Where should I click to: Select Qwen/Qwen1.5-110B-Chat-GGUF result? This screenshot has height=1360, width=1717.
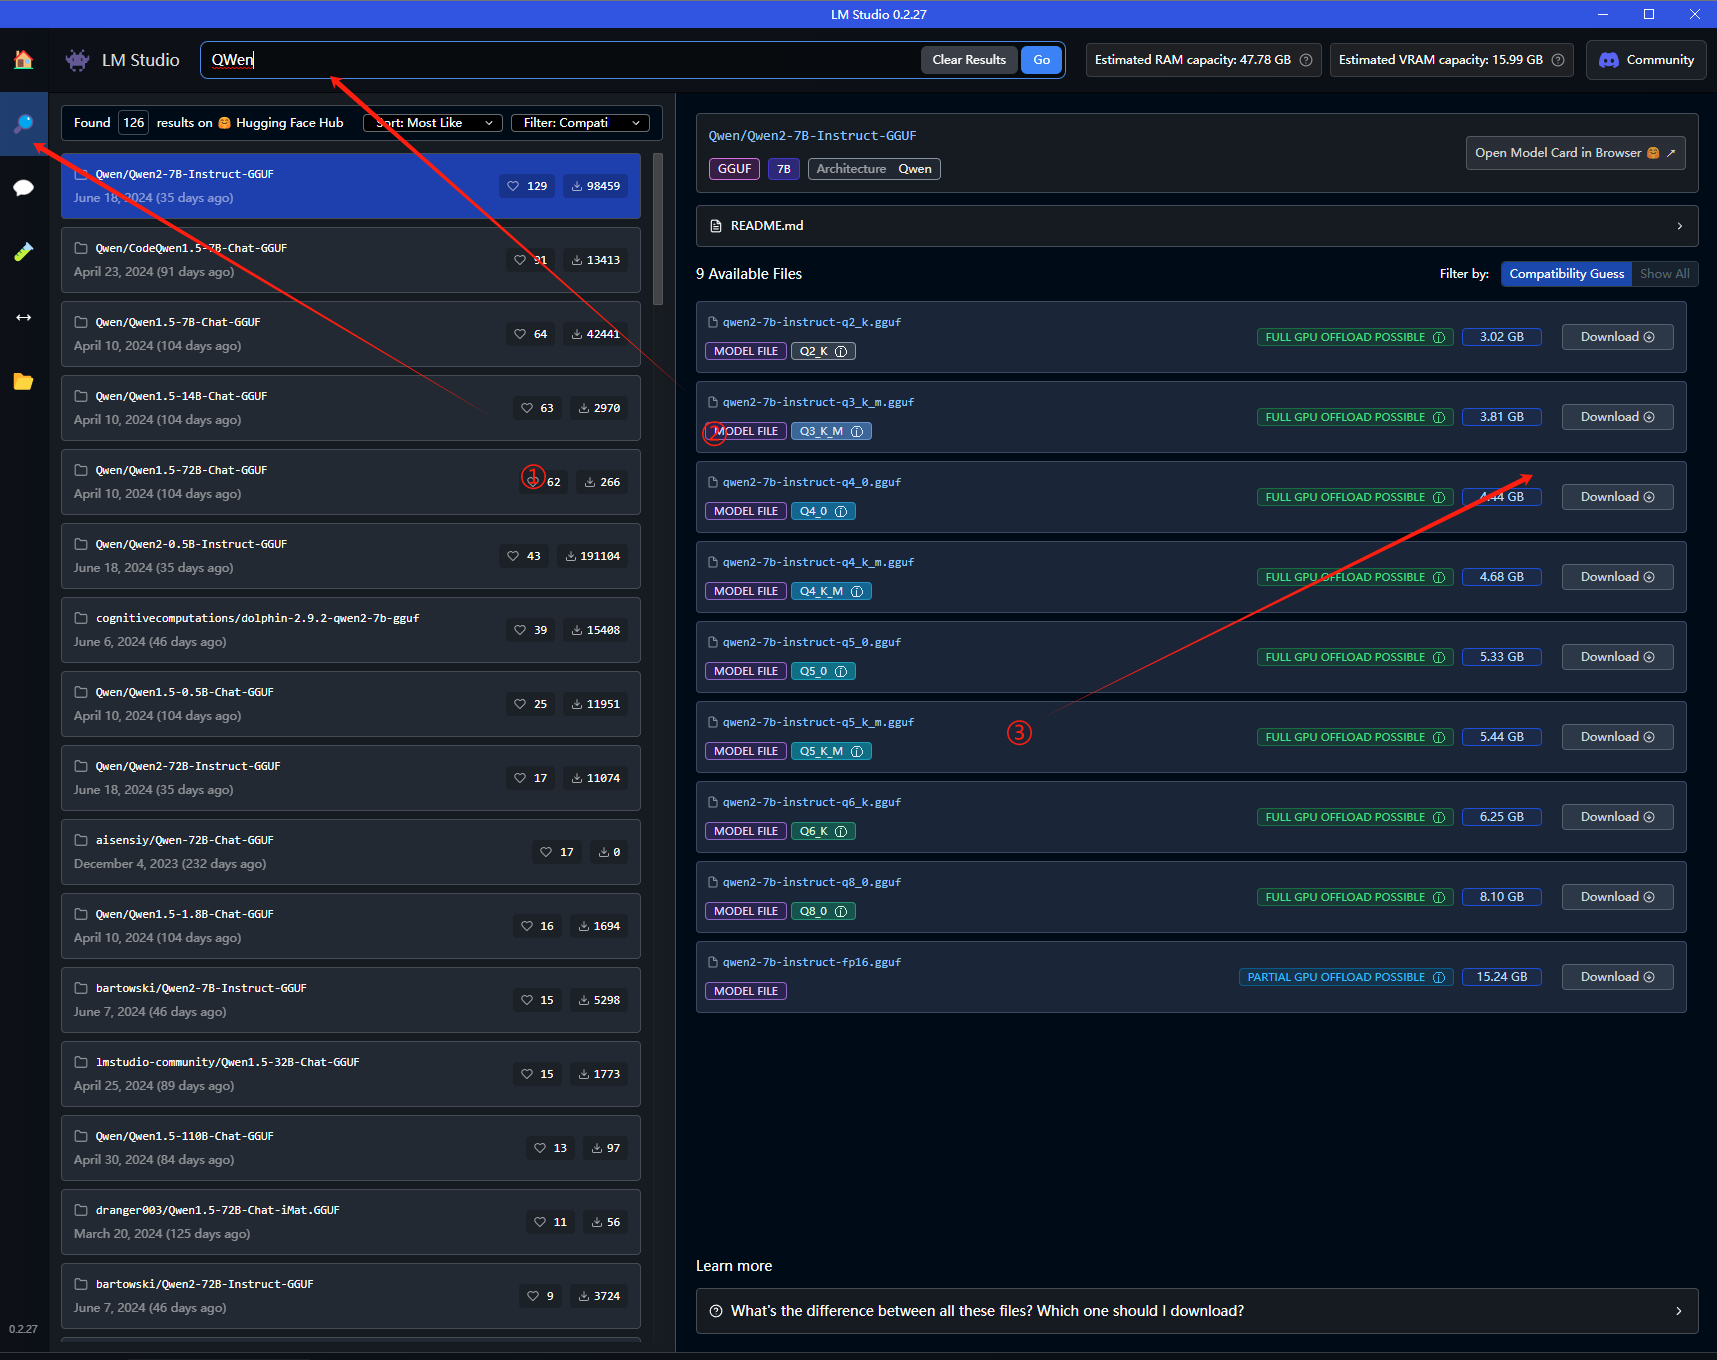351,1148
